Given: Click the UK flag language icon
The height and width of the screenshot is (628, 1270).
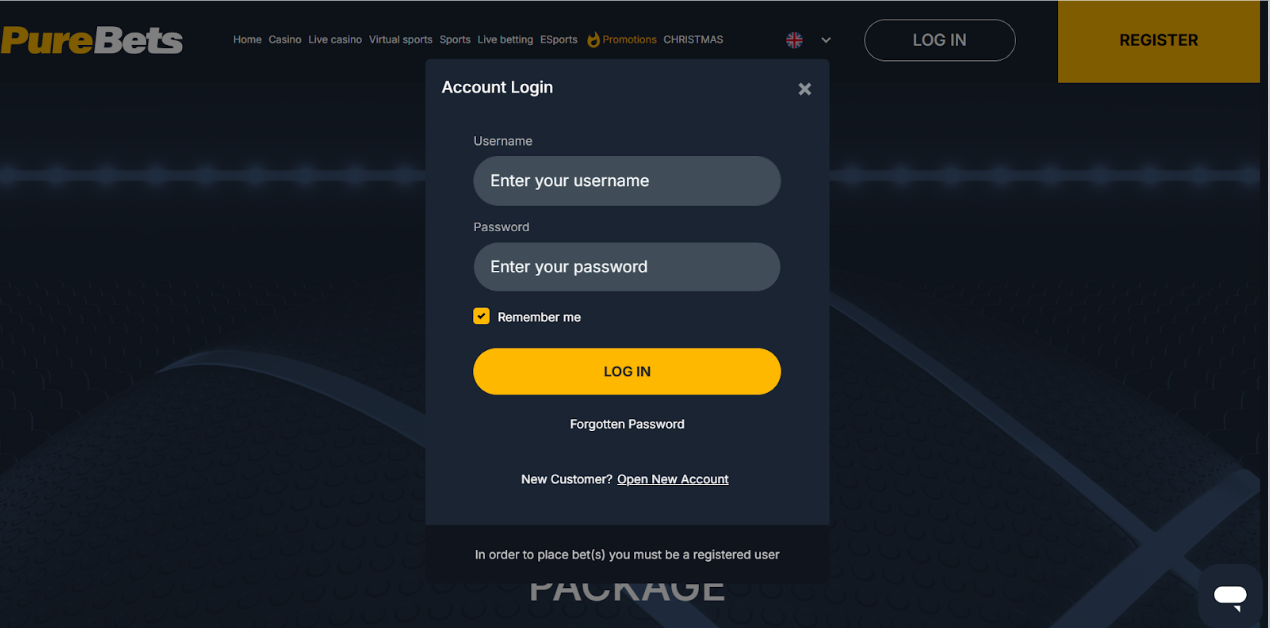Looking at the screenshot, I should point(793,39).
